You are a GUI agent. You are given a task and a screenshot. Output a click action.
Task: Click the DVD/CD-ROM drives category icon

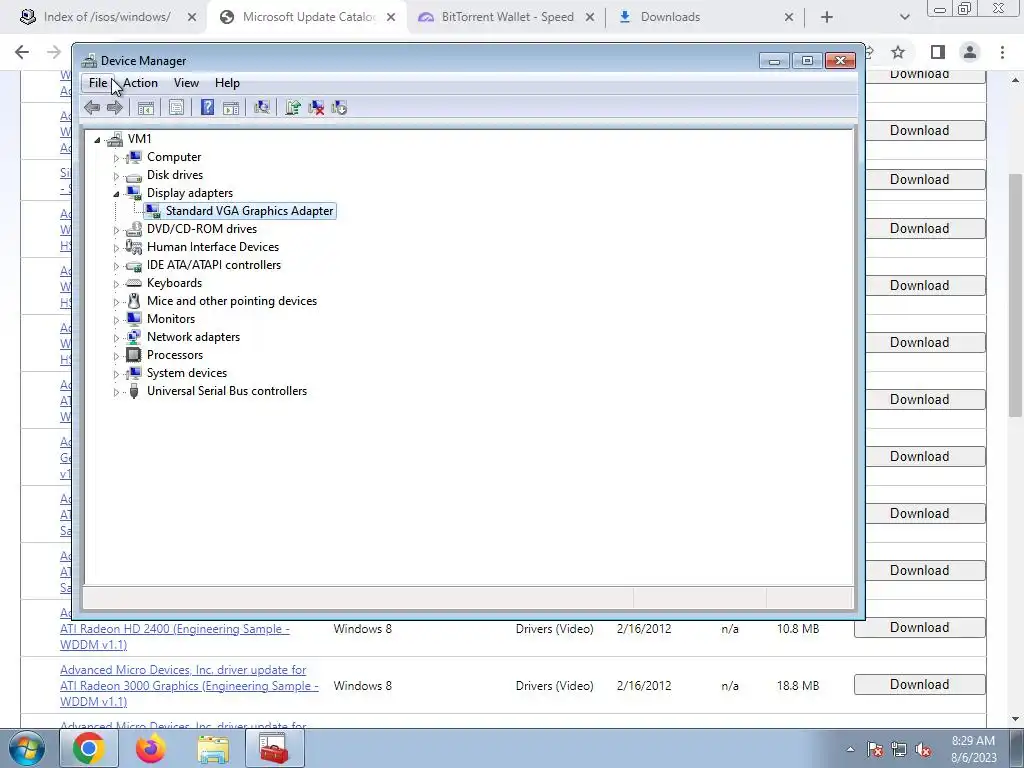pos(133,229)
